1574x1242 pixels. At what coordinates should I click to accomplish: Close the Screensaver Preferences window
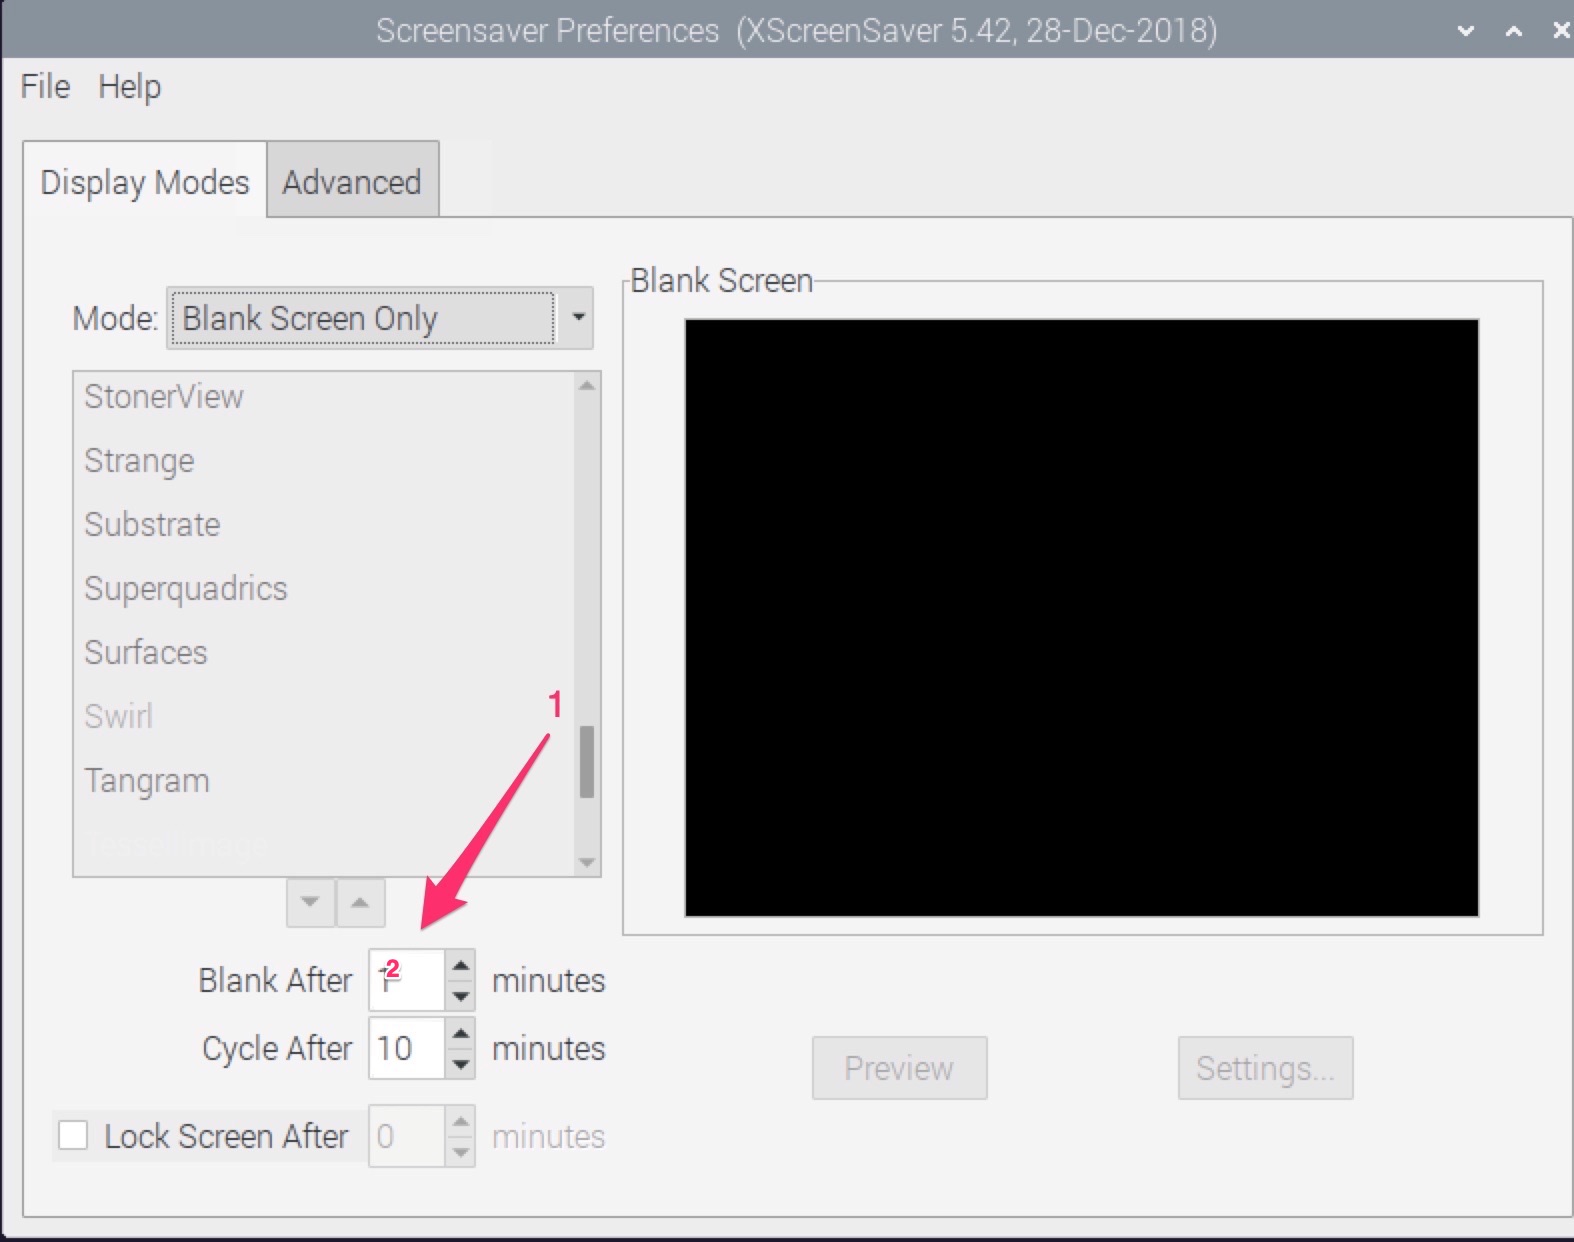1560,31
